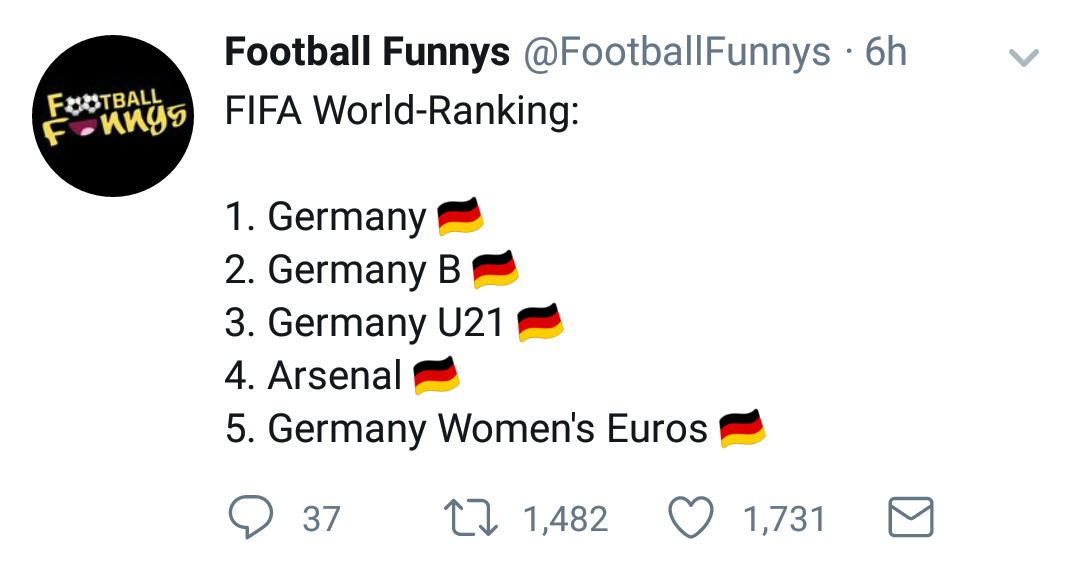Click the like count 1,731

pyautogui.click(x=784, y=519)
